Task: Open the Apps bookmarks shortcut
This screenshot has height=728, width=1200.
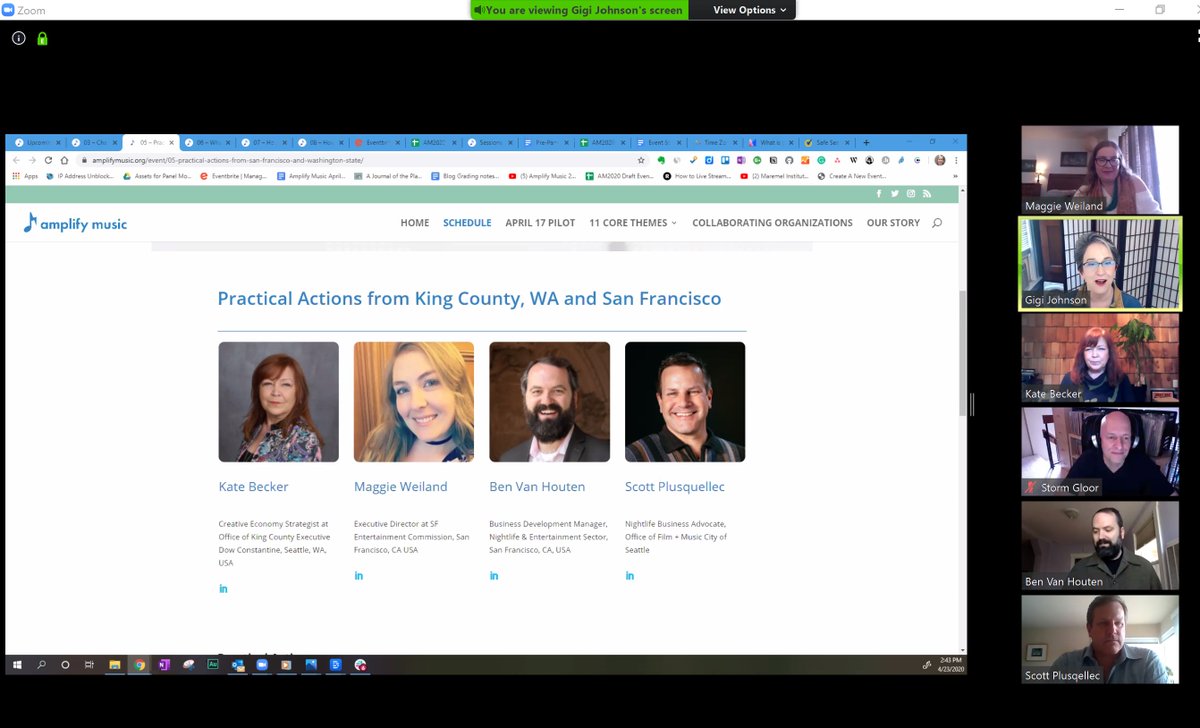Action: point(25,176)
